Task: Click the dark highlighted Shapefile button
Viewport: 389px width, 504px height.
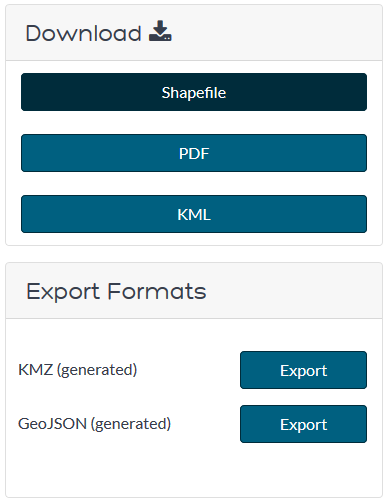Action: (x=194, y=92)
